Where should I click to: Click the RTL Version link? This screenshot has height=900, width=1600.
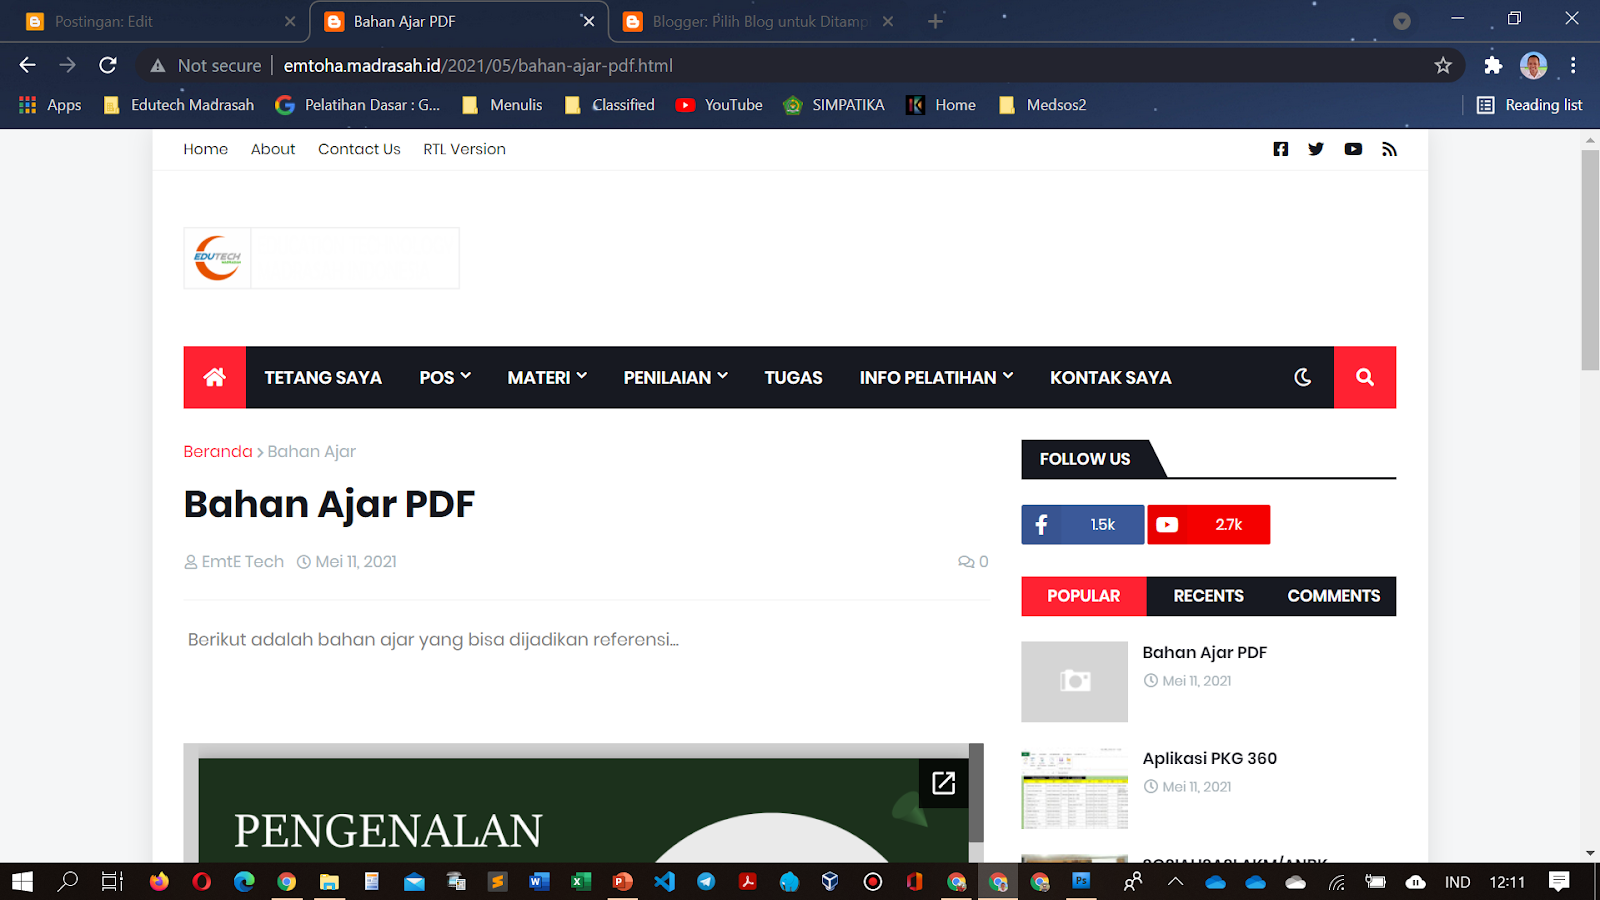[x=464, y=149]
